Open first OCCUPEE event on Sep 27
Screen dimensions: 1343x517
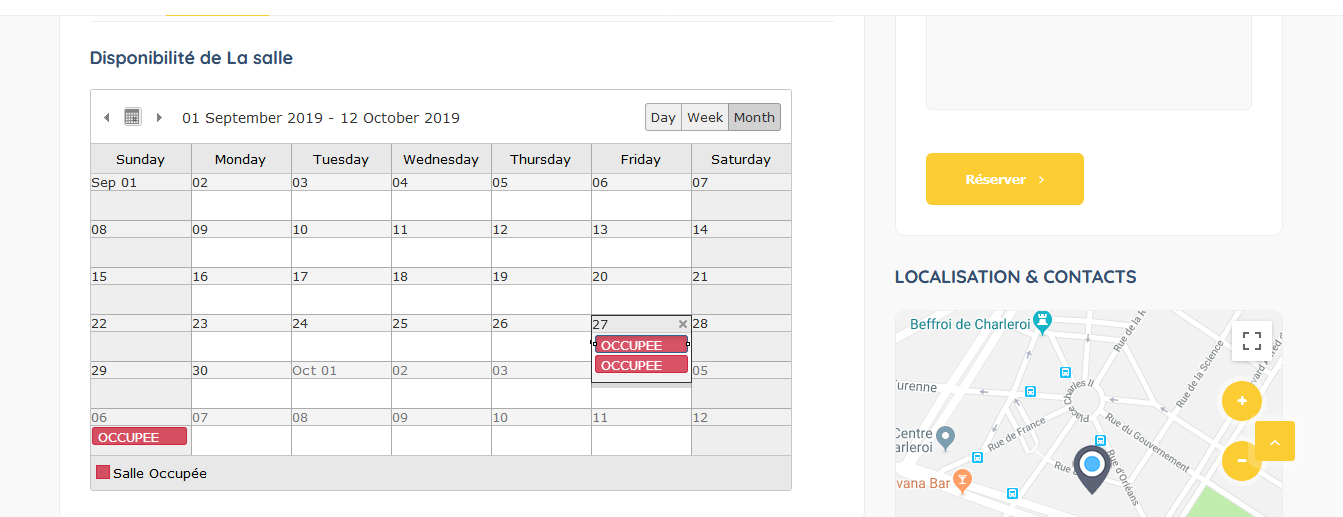pyautogui.click(x=641, y=345)
